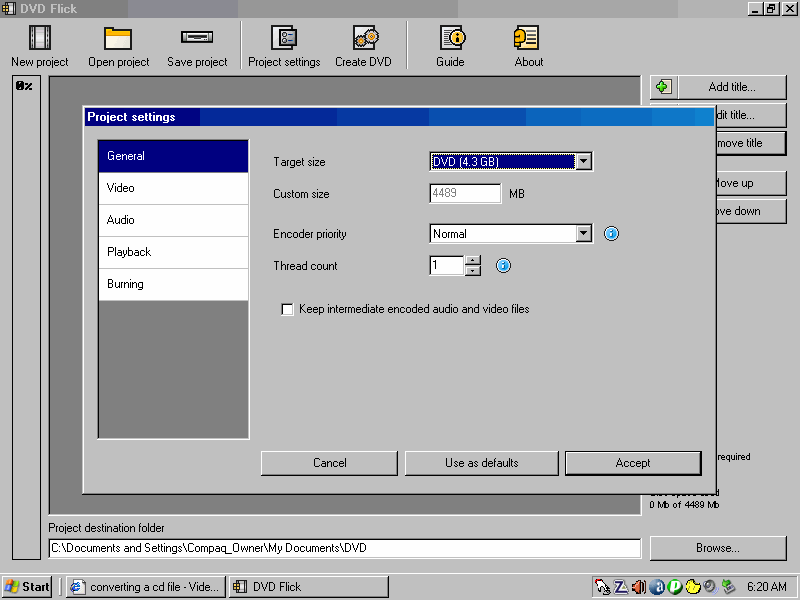Click the Internet Explorer icon in the taskbar
Image resolution: width=800 pixels, height=600 pixels.
(x=77, y=587)
